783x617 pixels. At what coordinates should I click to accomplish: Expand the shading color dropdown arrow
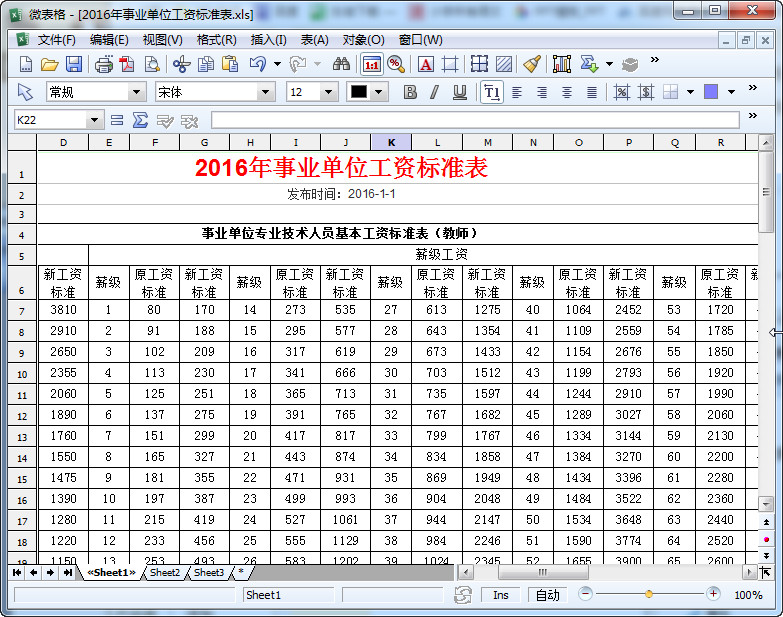click(x=732, y=92)
